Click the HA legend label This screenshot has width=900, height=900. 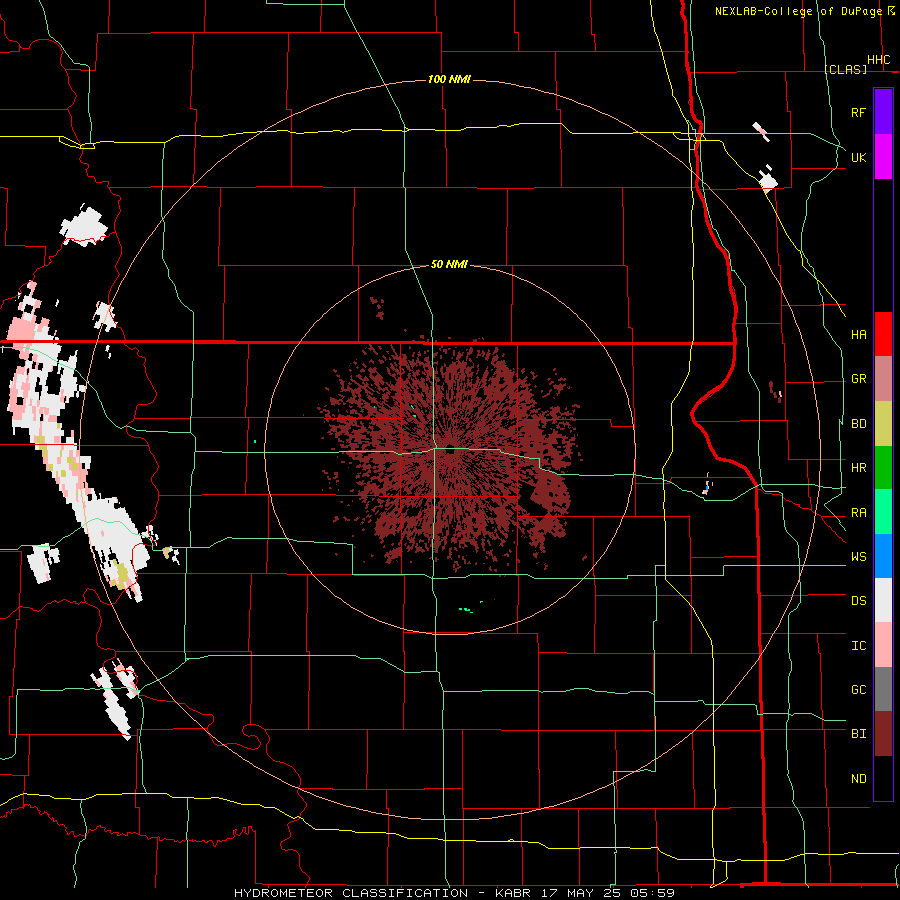click(858, 334)
